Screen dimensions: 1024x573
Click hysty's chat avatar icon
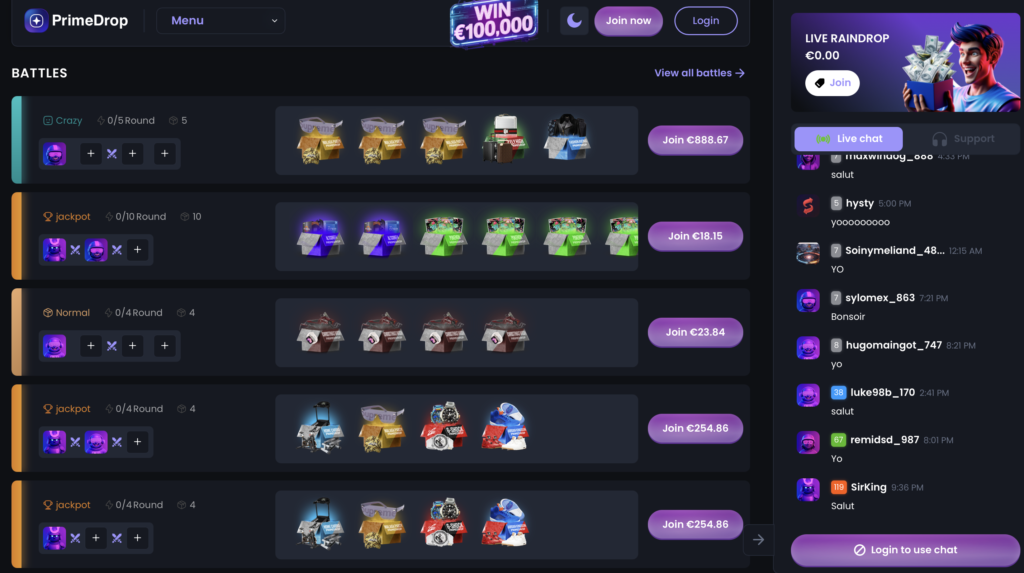[808, 205]
